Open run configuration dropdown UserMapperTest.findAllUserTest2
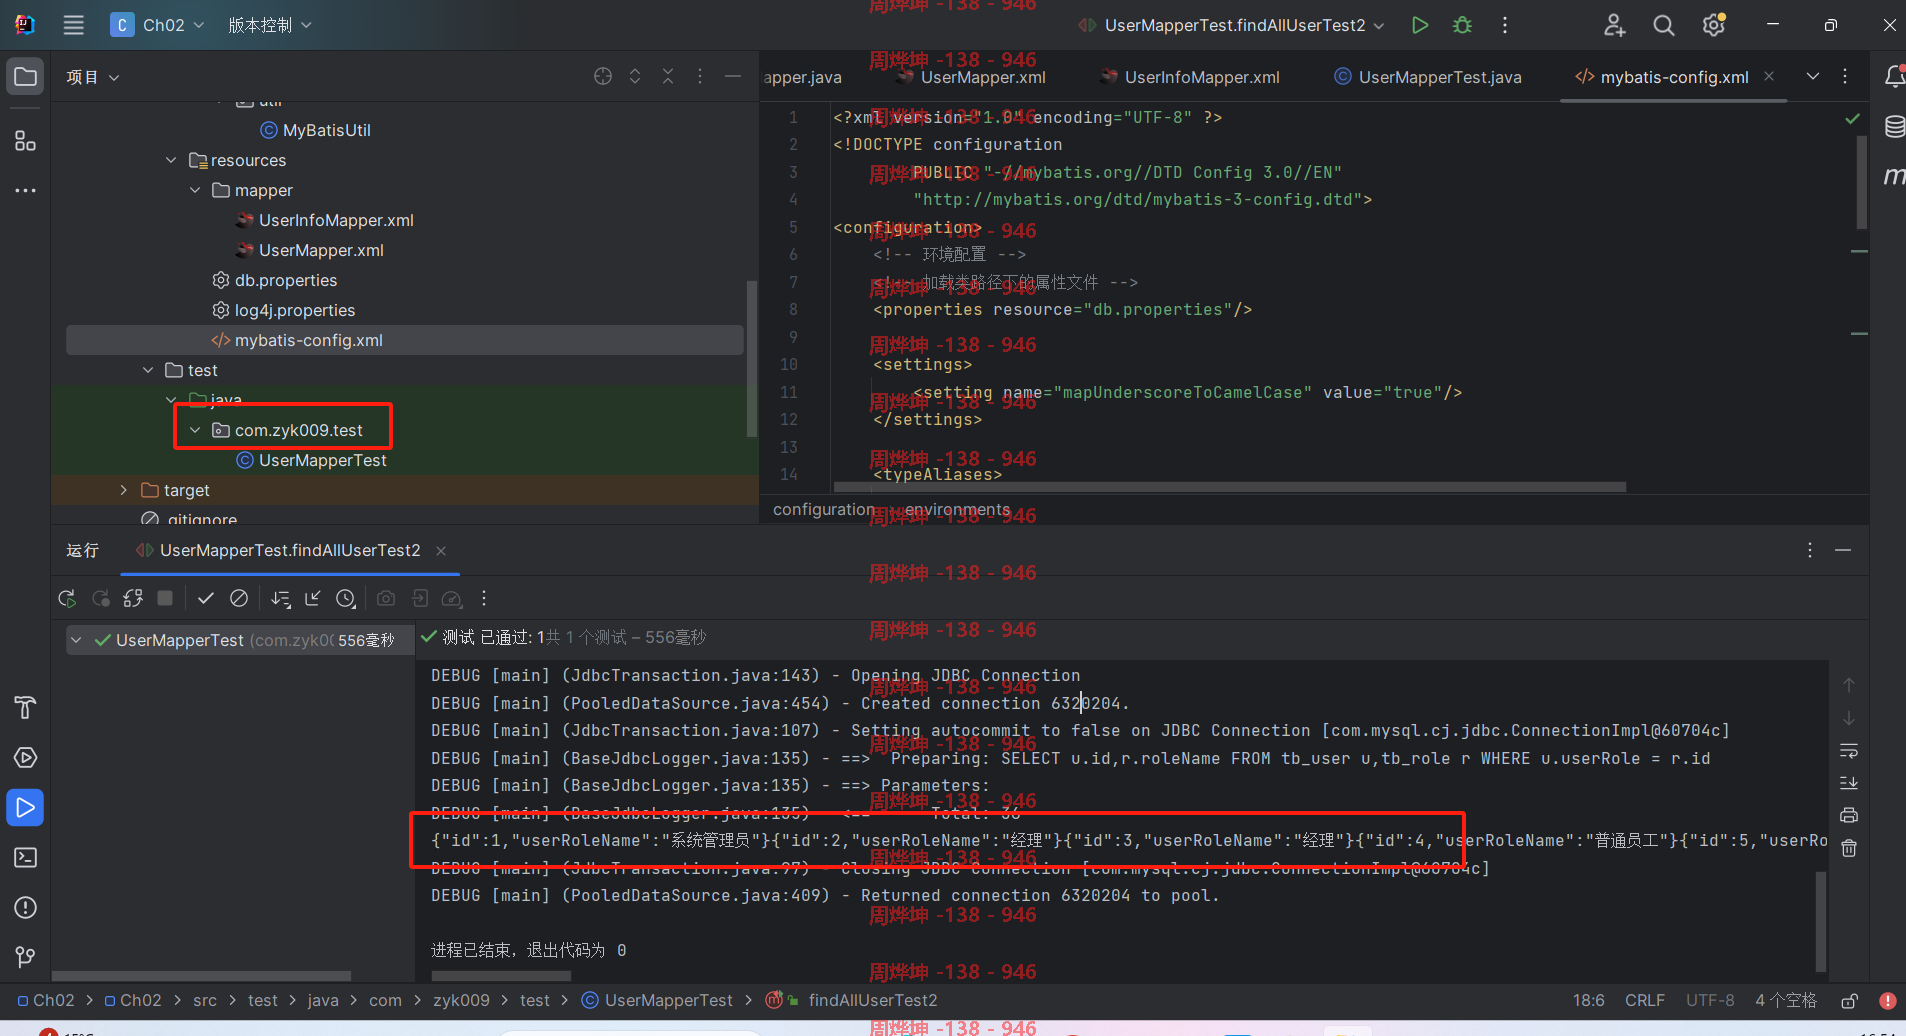1906x1036 pixels. (x=1231, y=25)
